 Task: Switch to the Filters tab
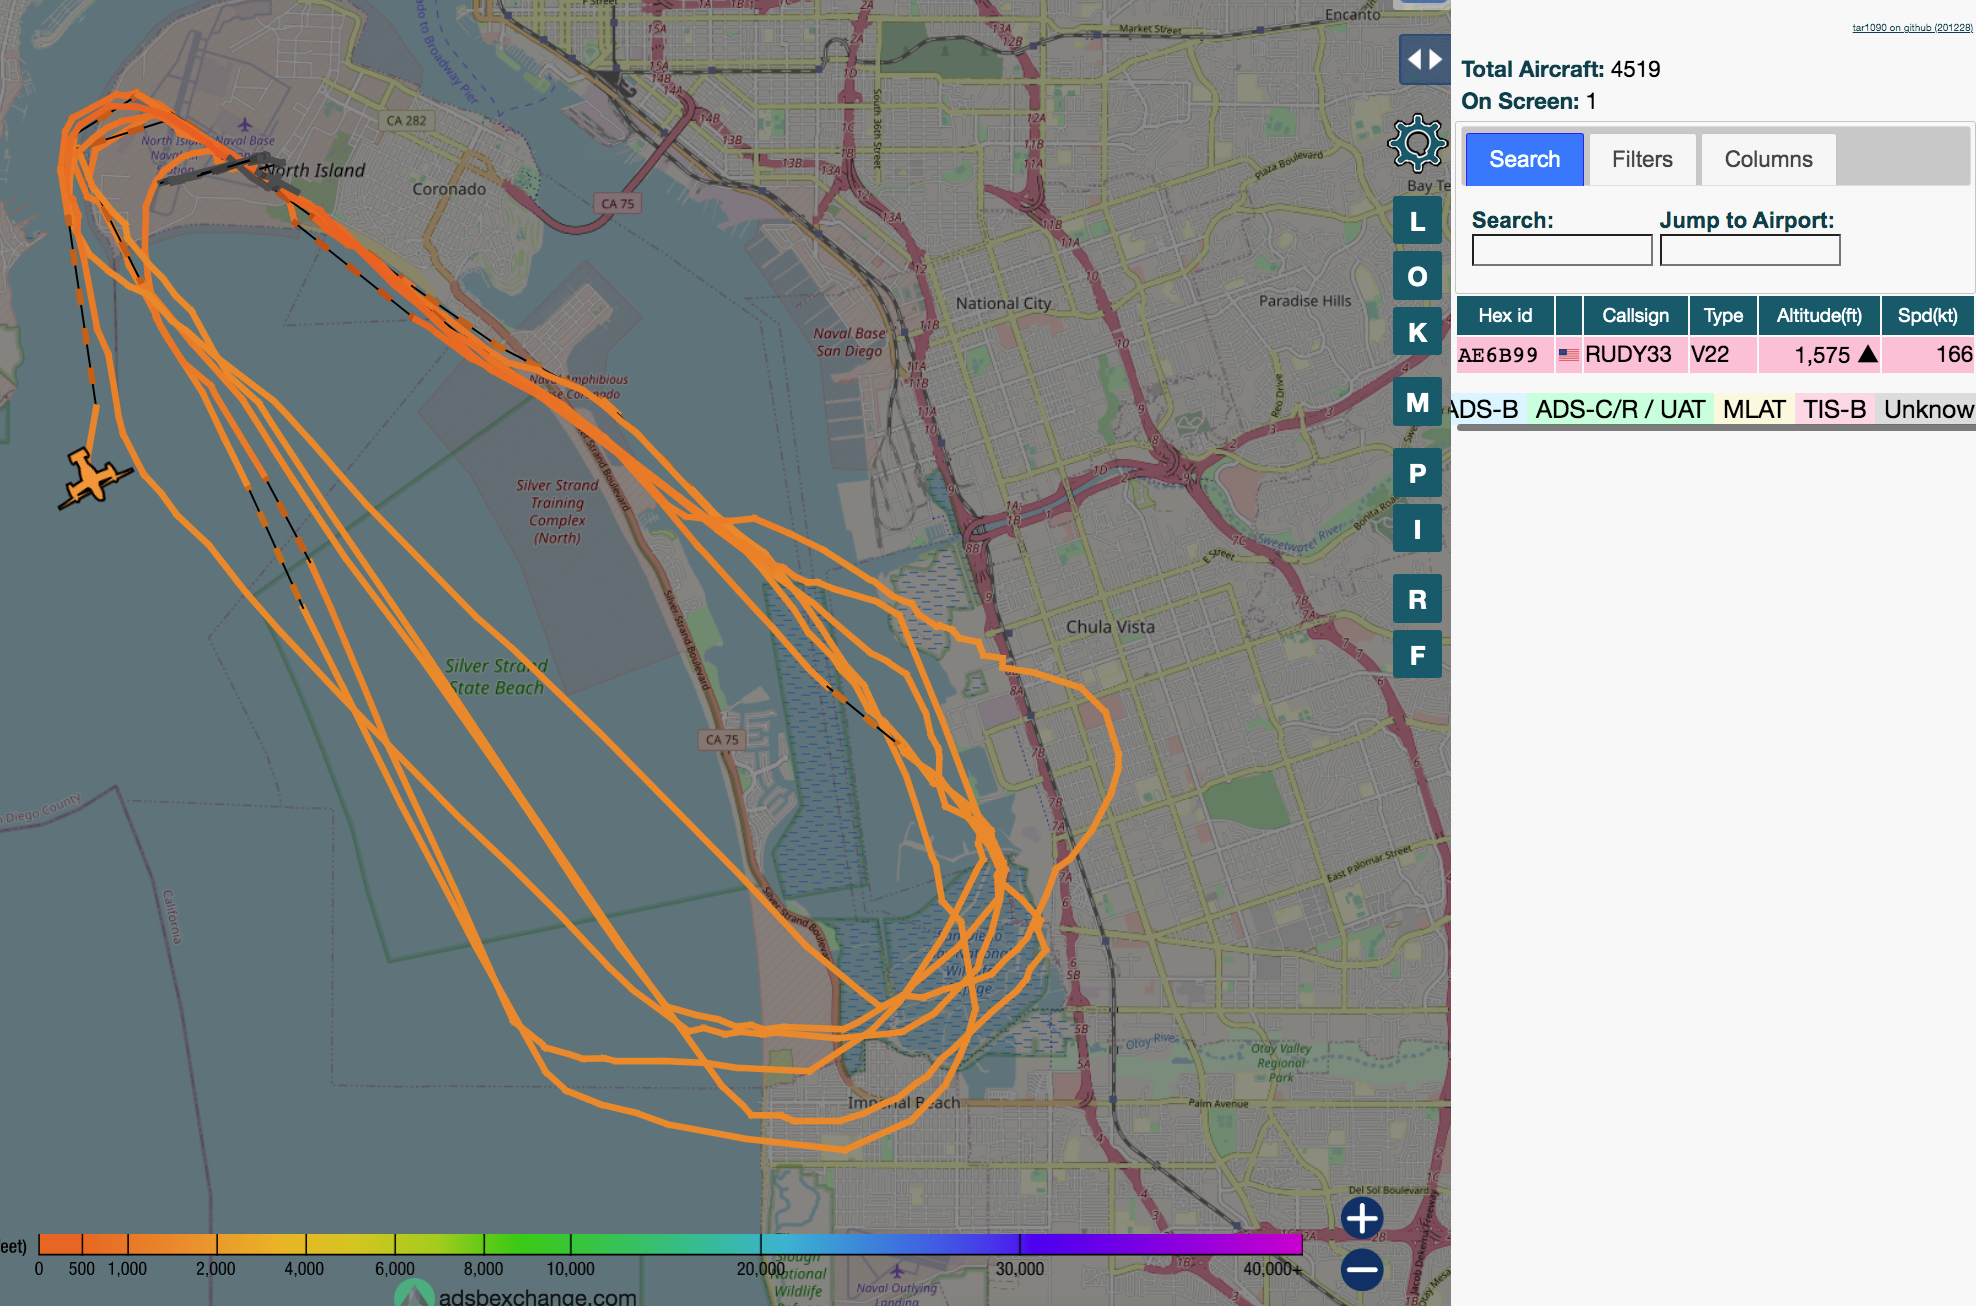(x=1642, y=159)
